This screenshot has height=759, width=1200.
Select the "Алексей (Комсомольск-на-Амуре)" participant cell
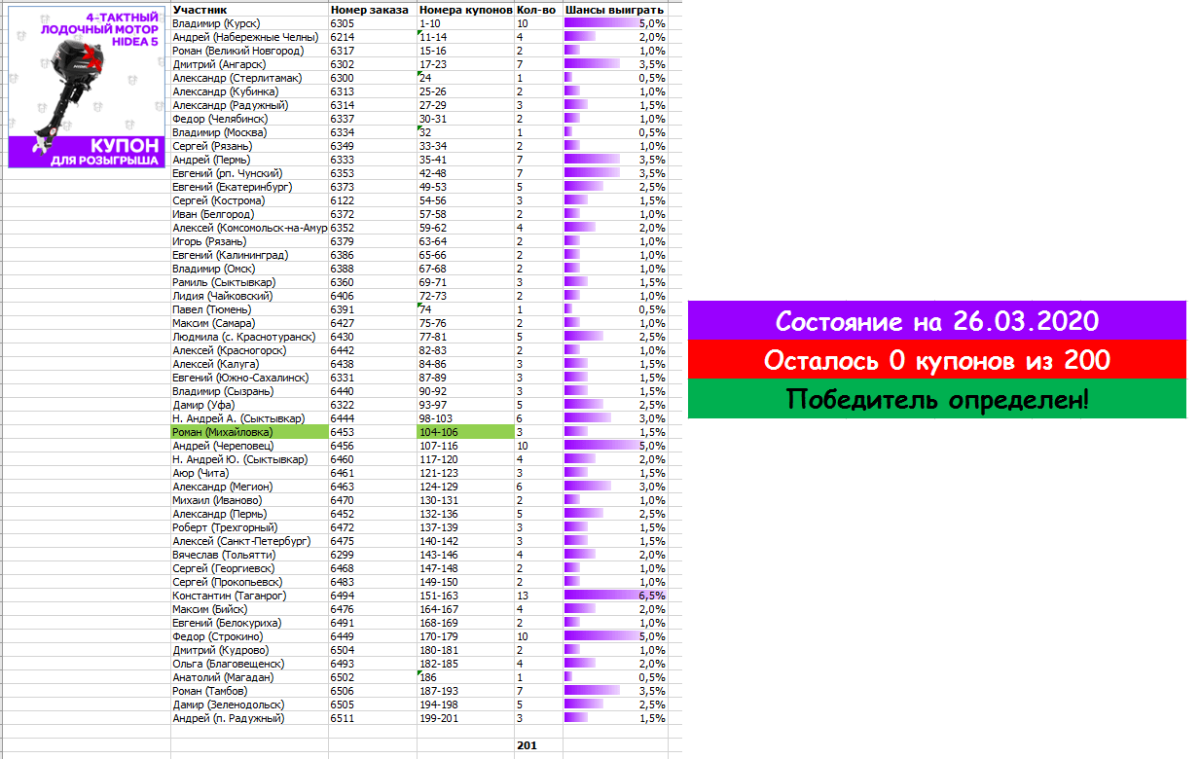[248, 227]
